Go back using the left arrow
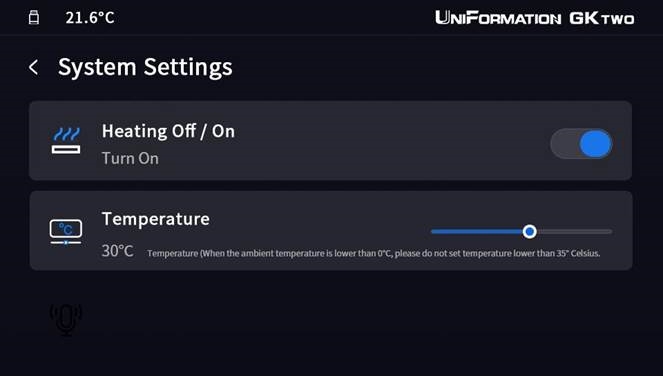Screen dimensions: 663x376 (x=33, y=67)
